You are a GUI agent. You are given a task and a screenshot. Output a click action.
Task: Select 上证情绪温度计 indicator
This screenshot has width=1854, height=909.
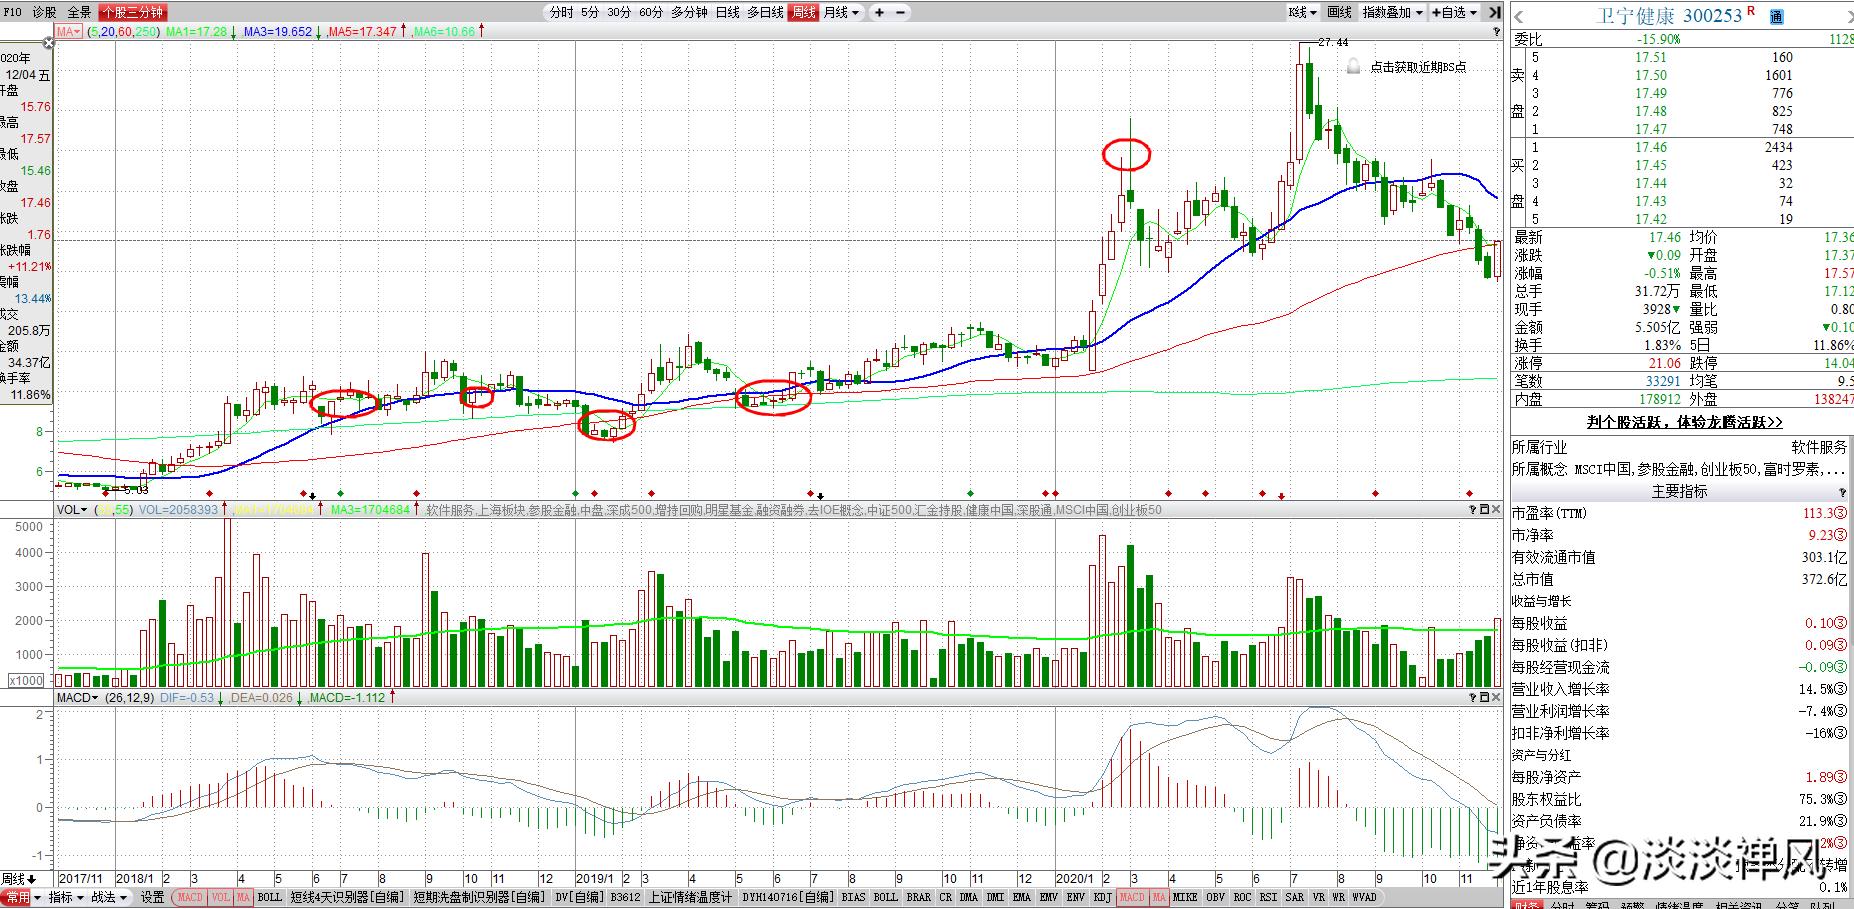(x=690, y=897)
